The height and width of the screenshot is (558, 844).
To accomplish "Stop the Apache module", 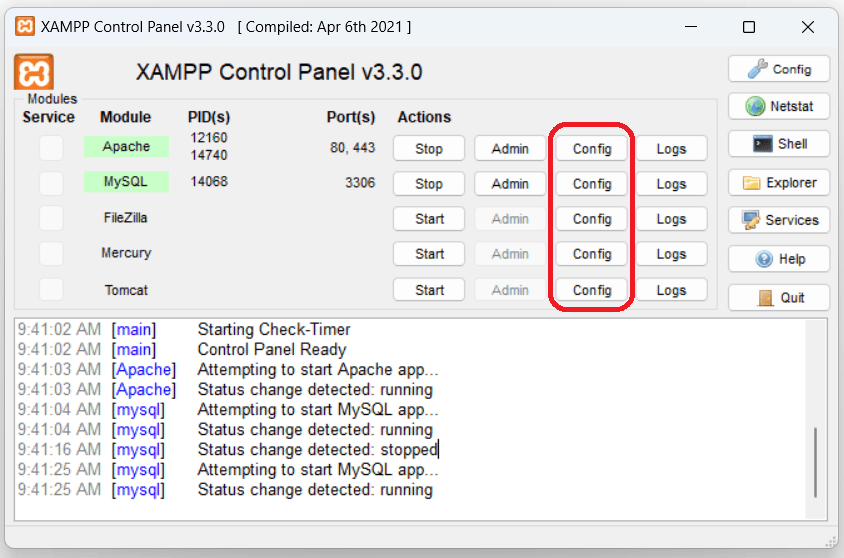I will (428, 149).
